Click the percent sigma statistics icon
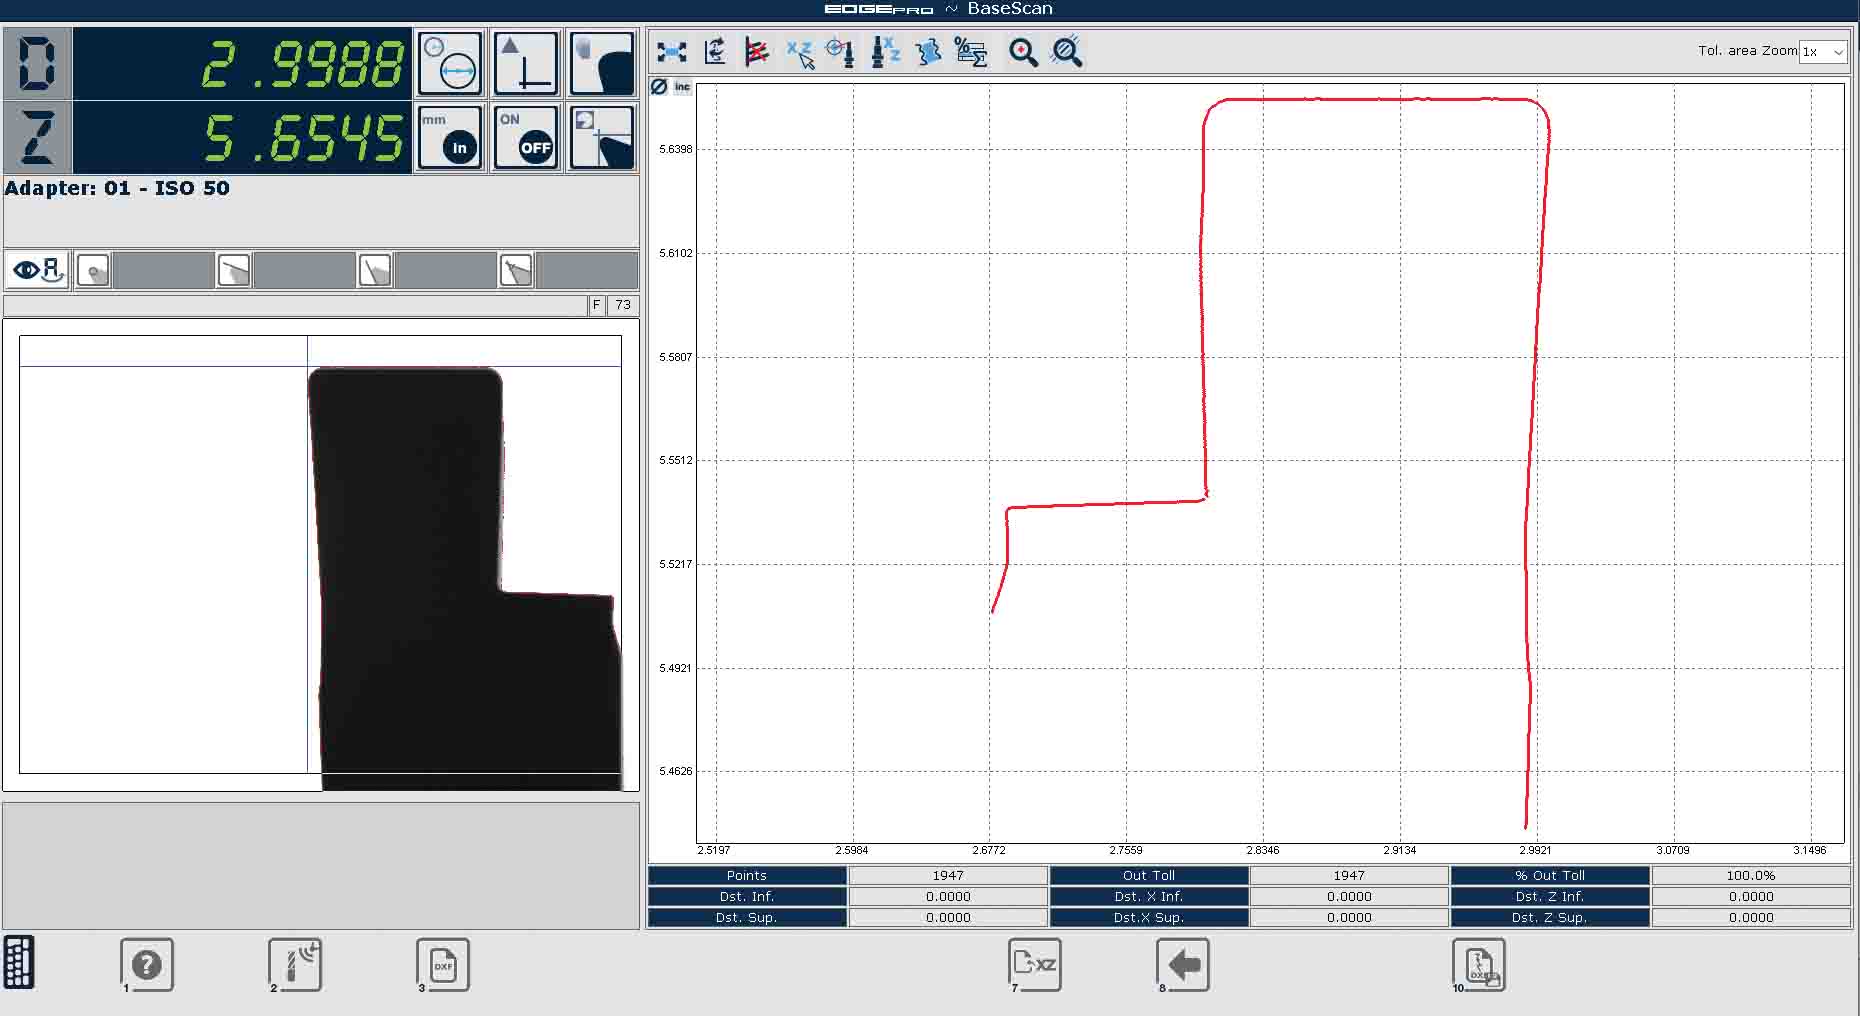This screenshot has width=1860, height=1016. 970,52
